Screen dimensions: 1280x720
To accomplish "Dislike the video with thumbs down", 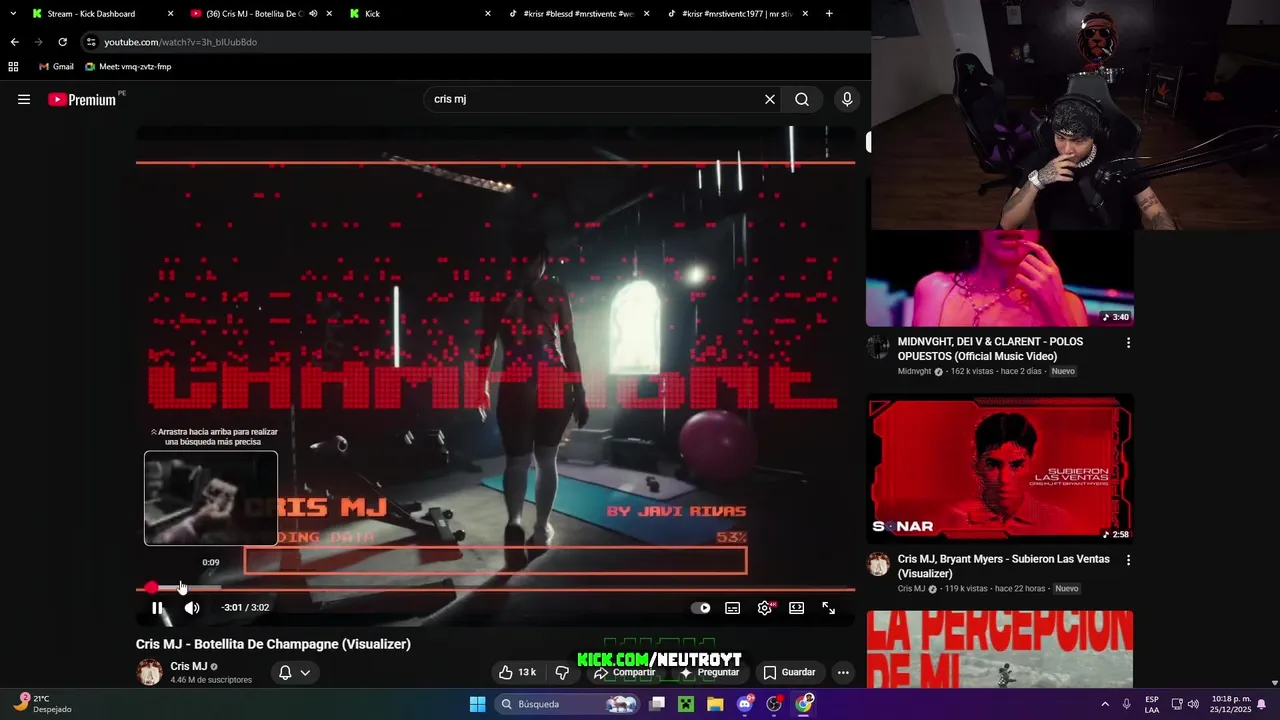I will (x=562, y=672).
